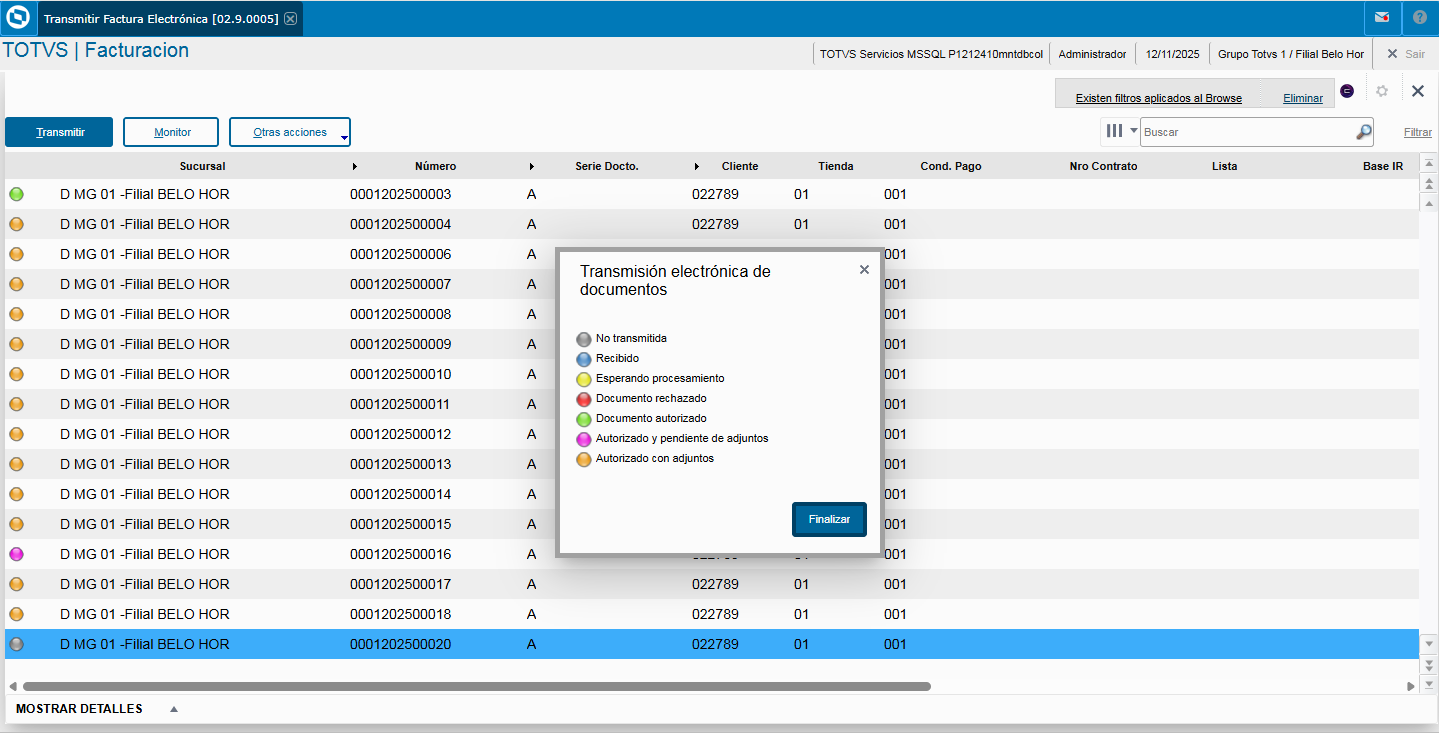1439x733 pixels.
Task: Click the Número column header
Action: (435, 166)
